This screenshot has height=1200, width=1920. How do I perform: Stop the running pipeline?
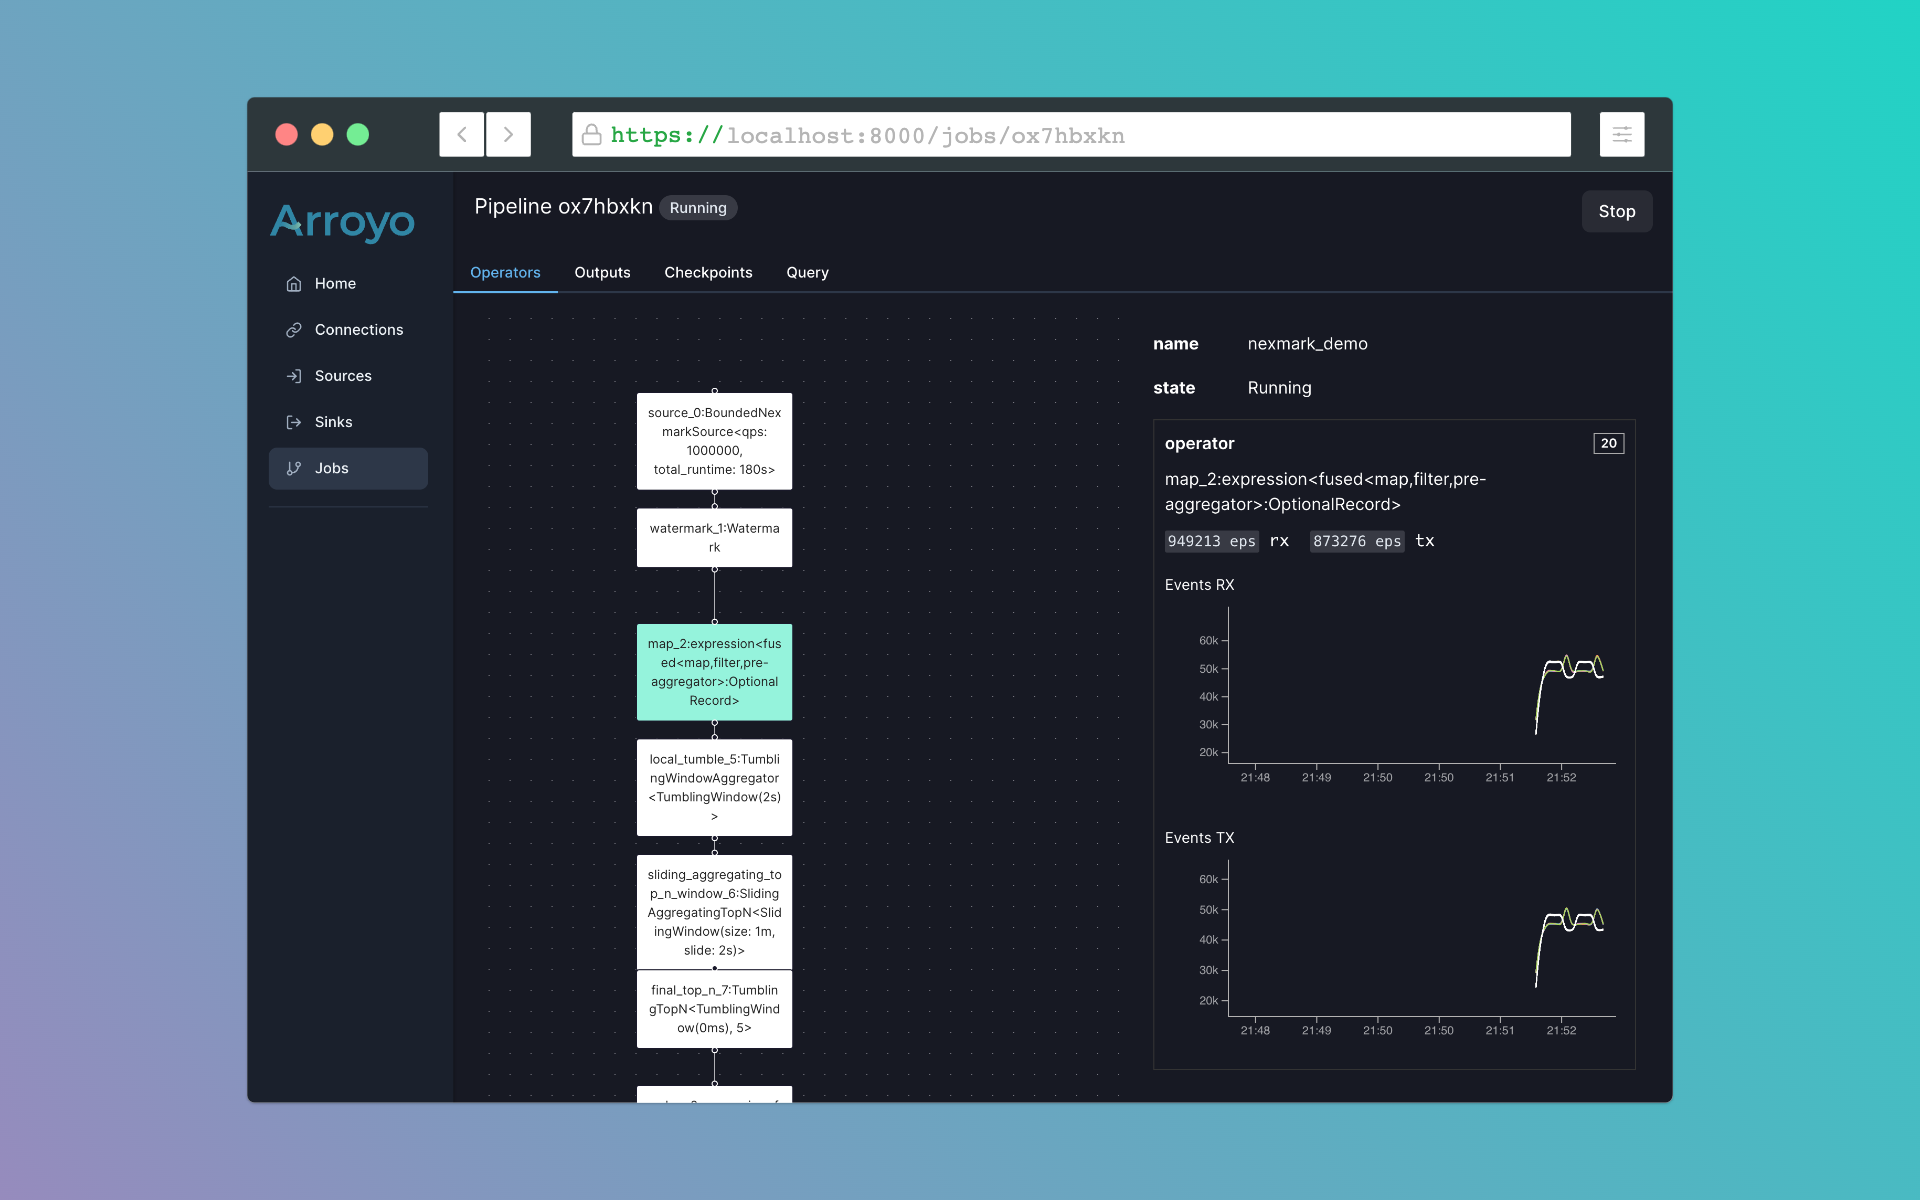(x=1616, y=211)
